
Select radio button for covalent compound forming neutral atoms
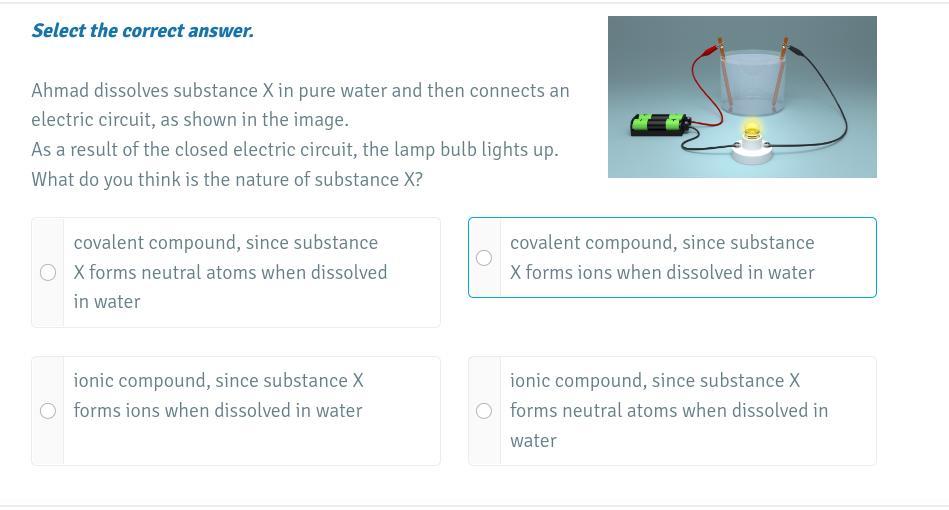tap(48, 273)
